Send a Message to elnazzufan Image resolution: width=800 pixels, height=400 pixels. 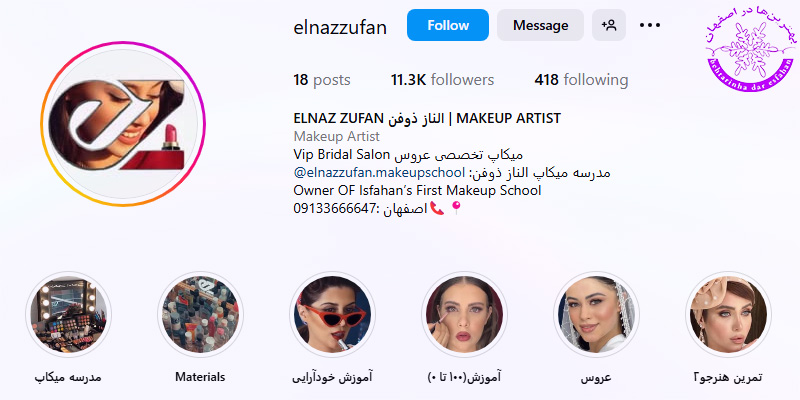point(540,25)
